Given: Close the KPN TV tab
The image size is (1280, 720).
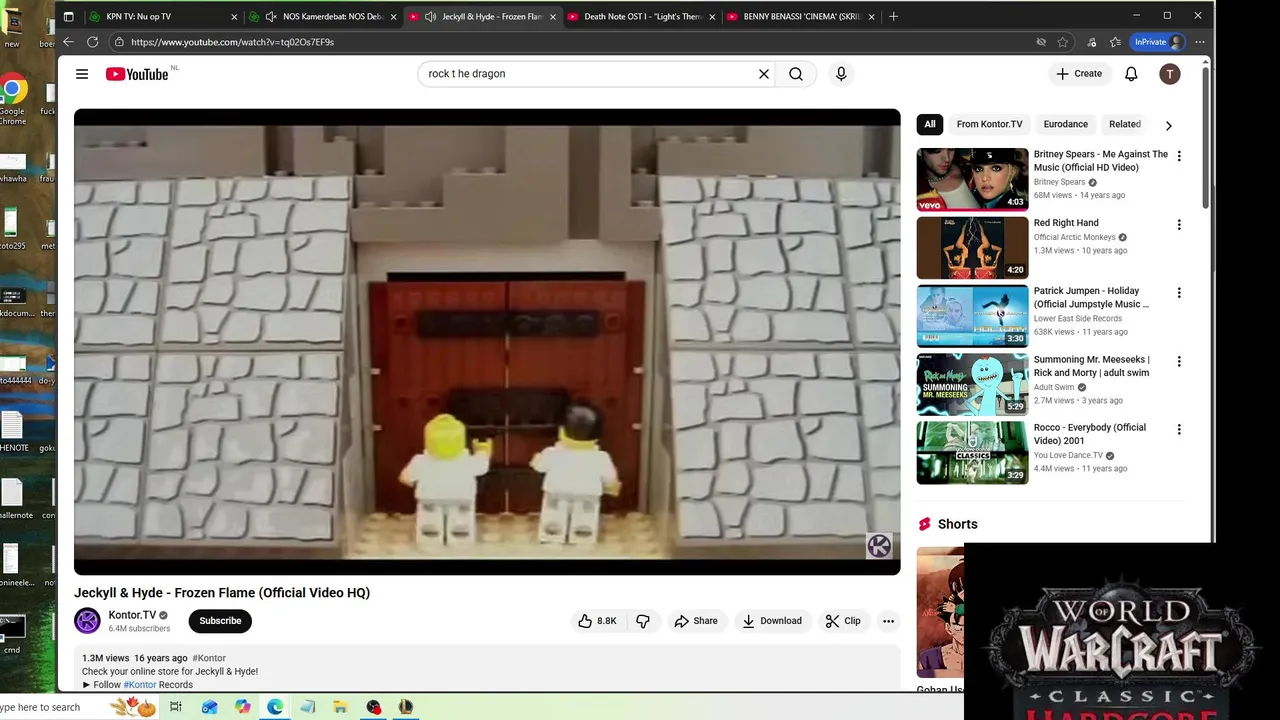Looking at the screenshot, I should [x=235, y=16].
